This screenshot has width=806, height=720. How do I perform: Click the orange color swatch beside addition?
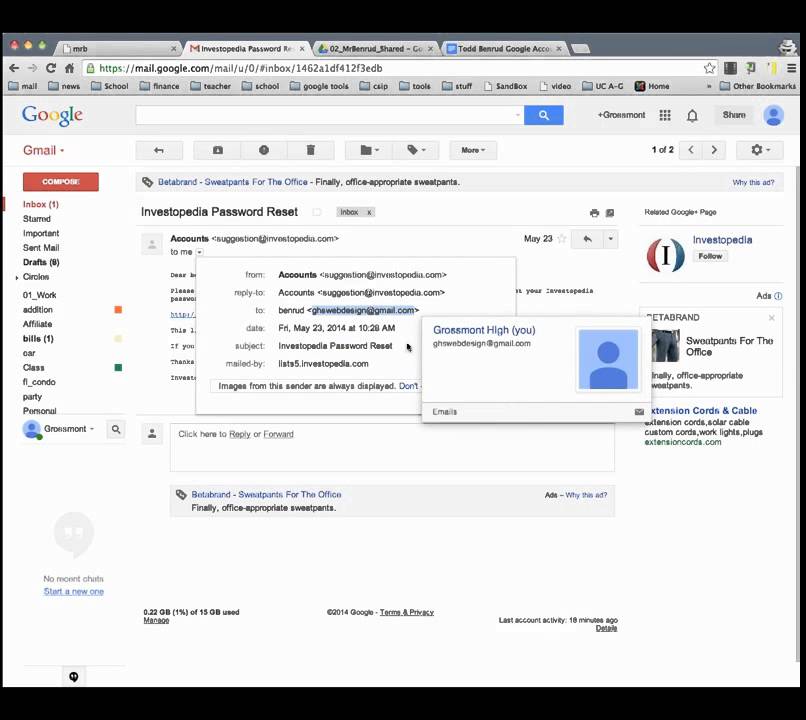click(118, 309)
